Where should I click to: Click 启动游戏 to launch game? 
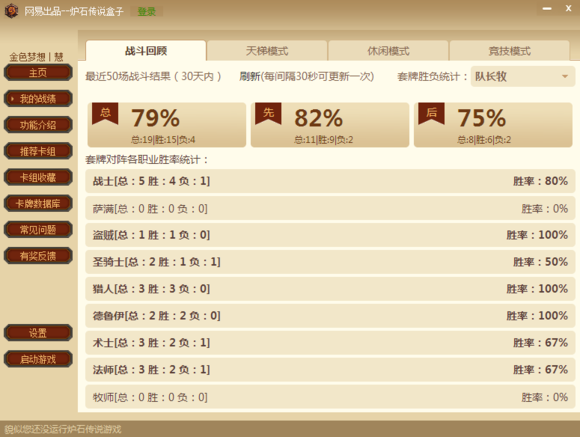(x=38, y=359)
